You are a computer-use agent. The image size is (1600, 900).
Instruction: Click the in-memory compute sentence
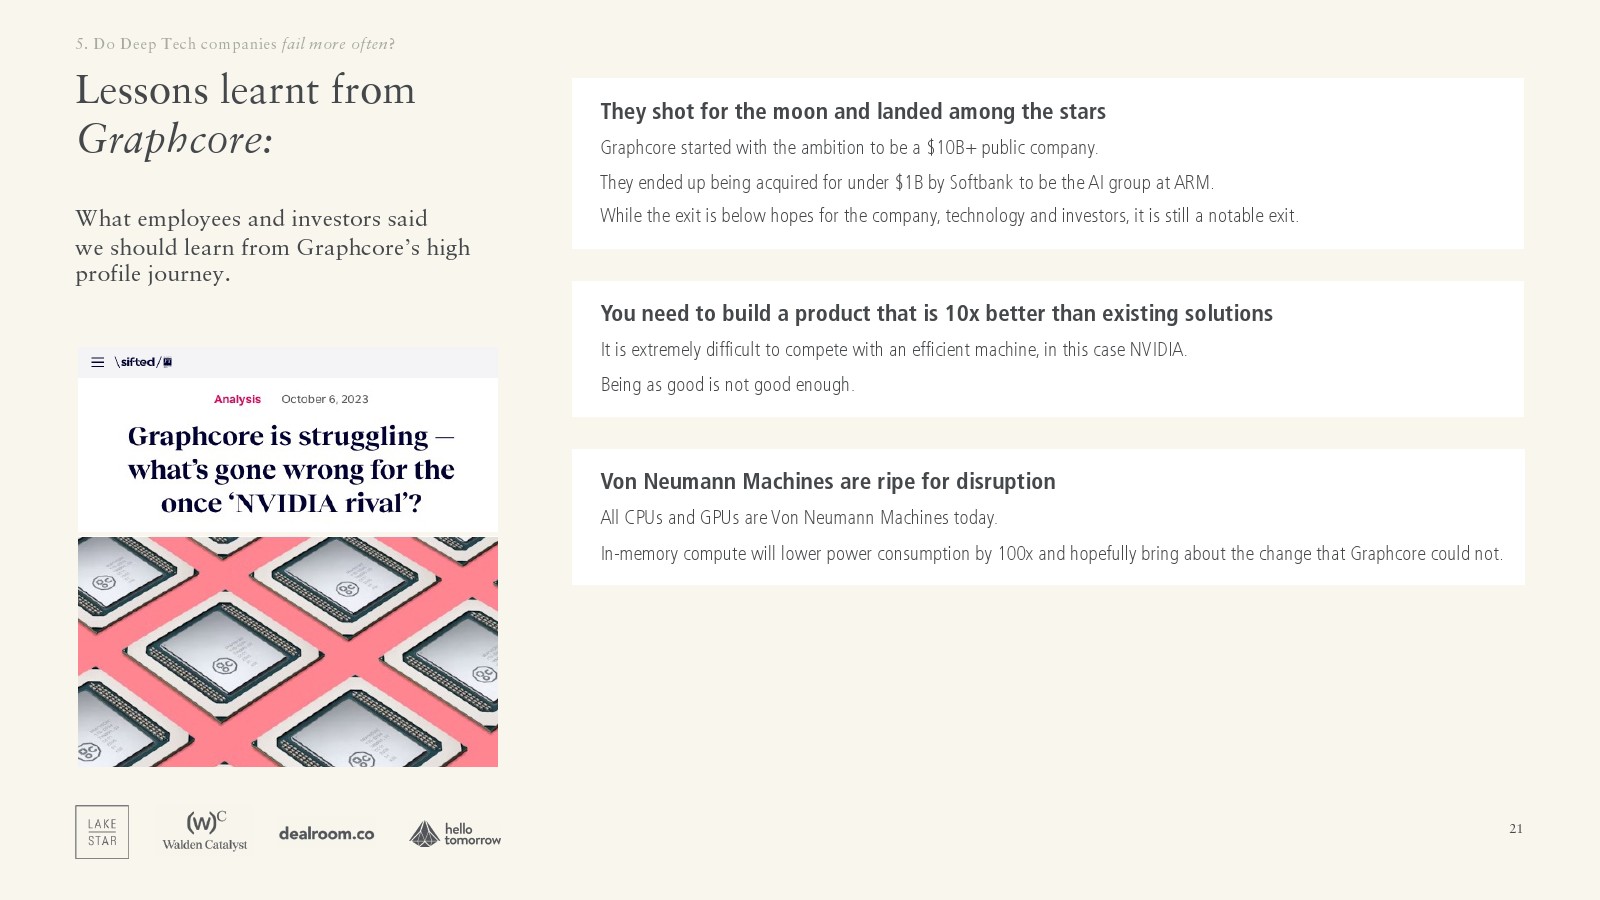point(1050,553)
